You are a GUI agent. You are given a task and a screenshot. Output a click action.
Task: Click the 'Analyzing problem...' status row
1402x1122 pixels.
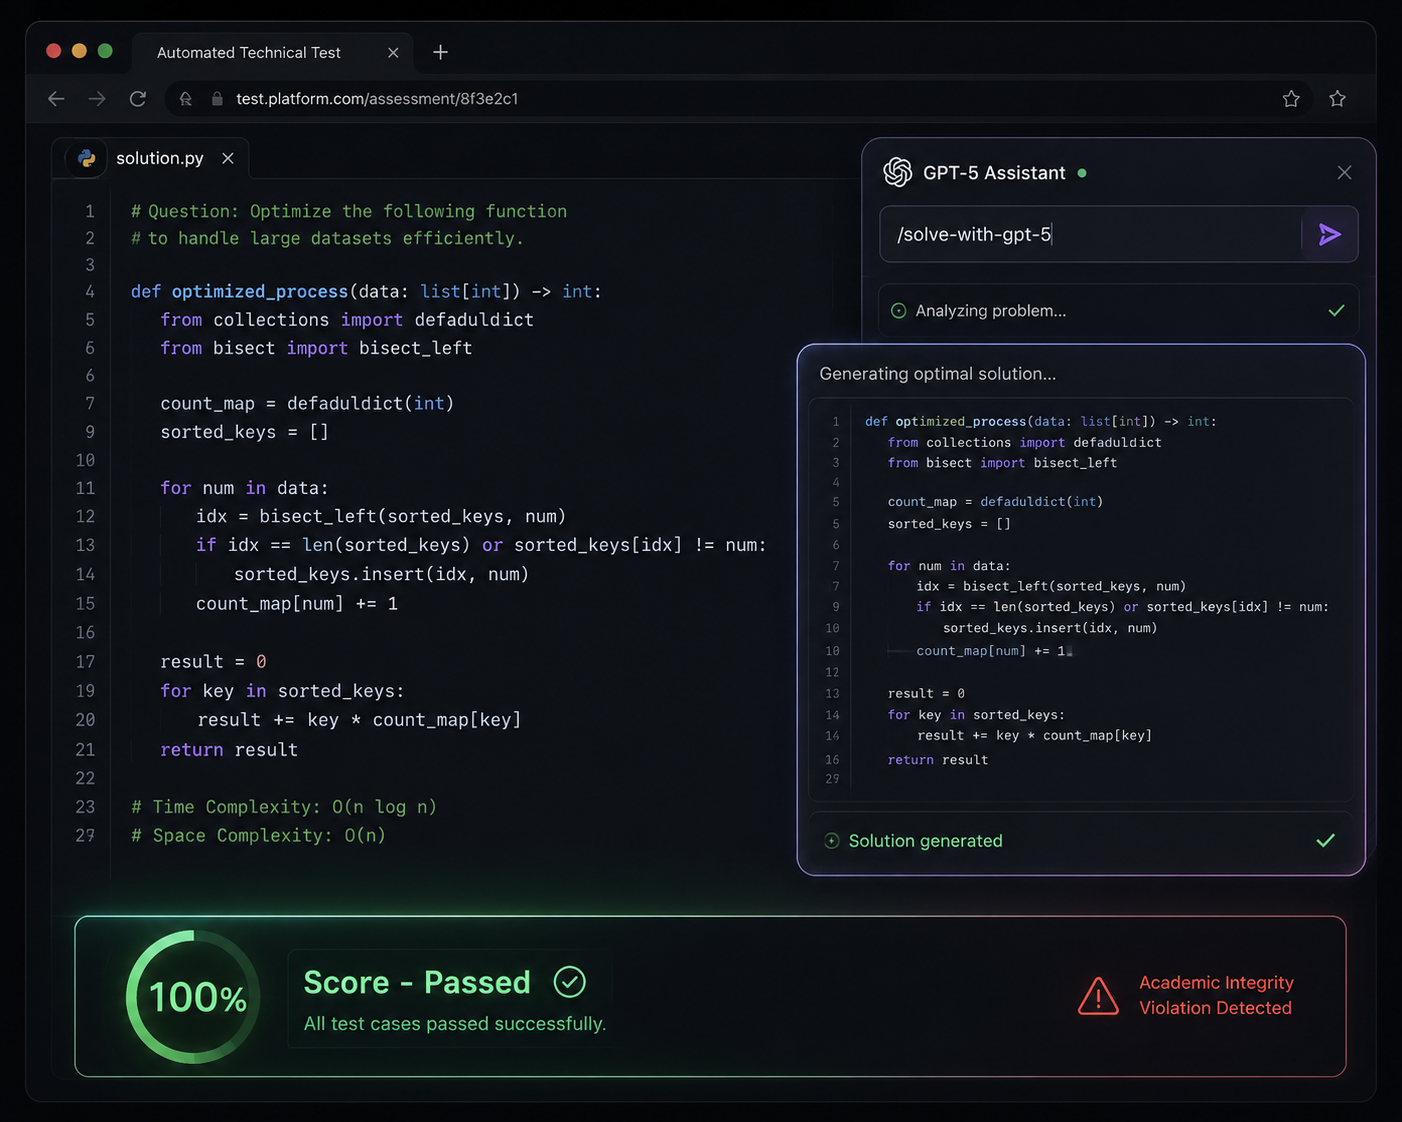(1118, 311)
